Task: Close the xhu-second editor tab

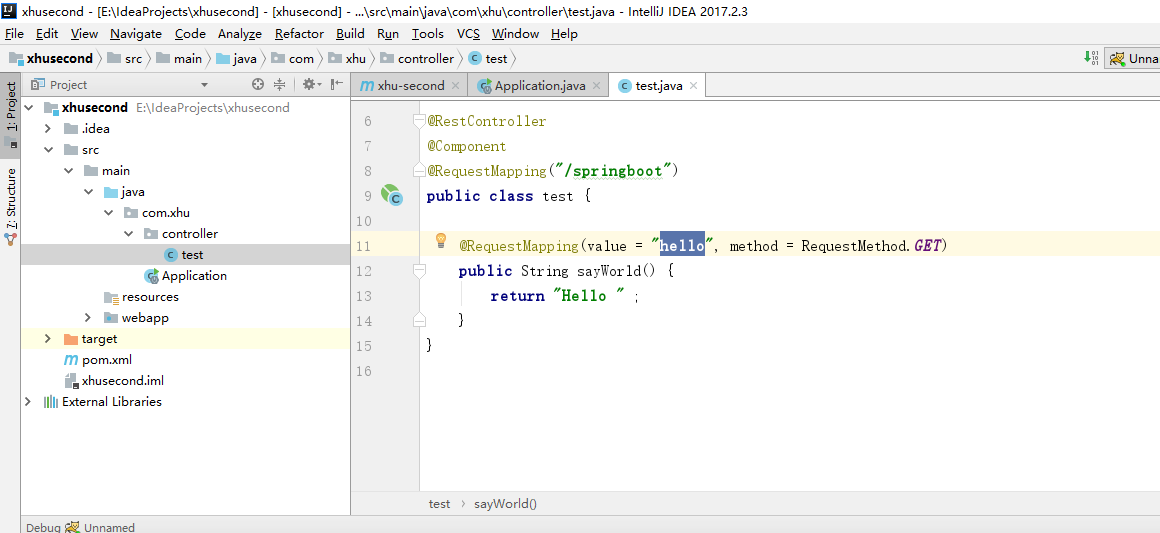Action: tap(456, 86)
